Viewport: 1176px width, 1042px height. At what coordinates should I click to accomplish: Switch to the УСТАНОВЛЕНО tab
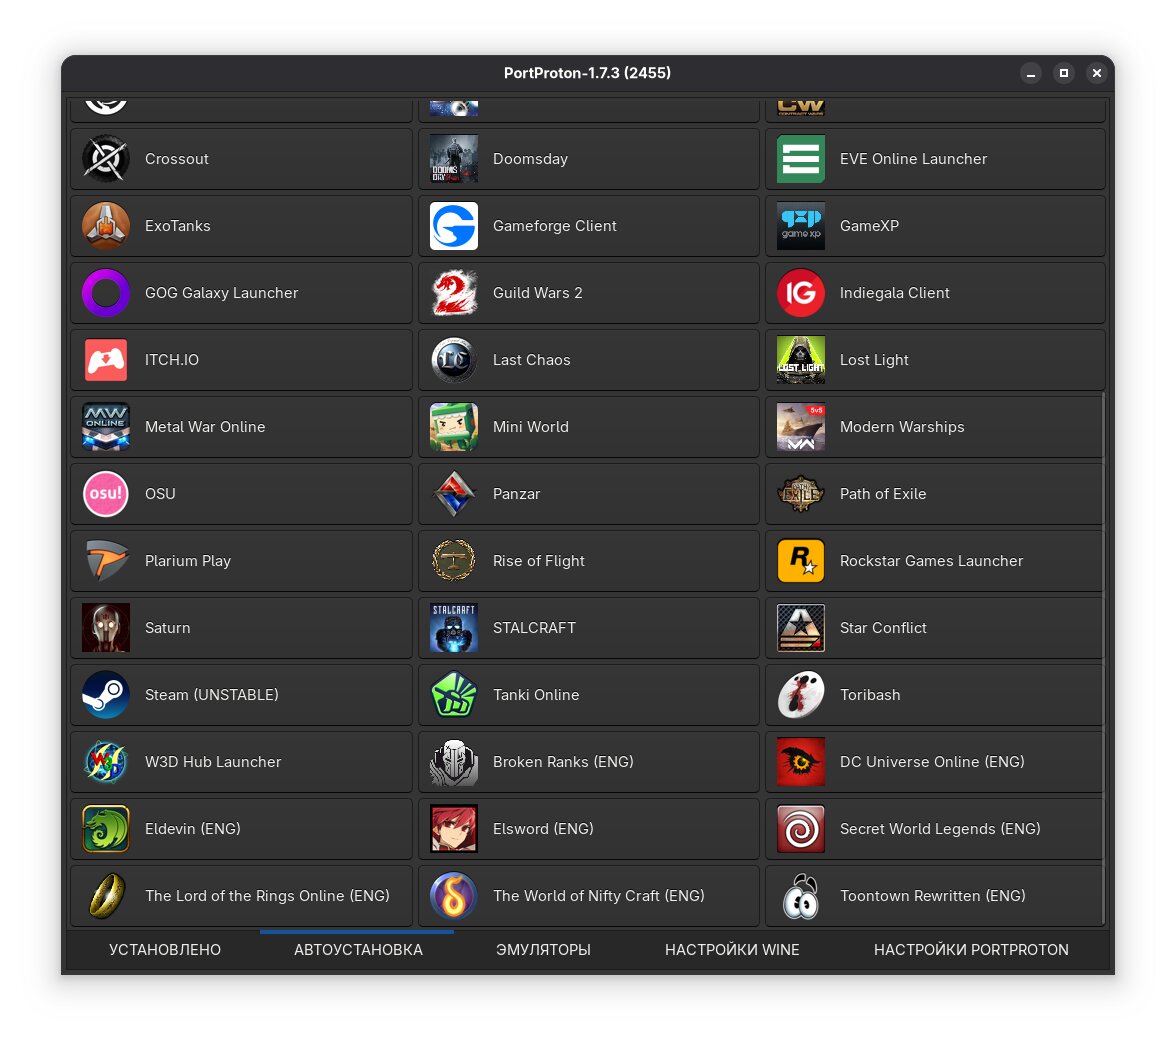(x=165, y=950)
